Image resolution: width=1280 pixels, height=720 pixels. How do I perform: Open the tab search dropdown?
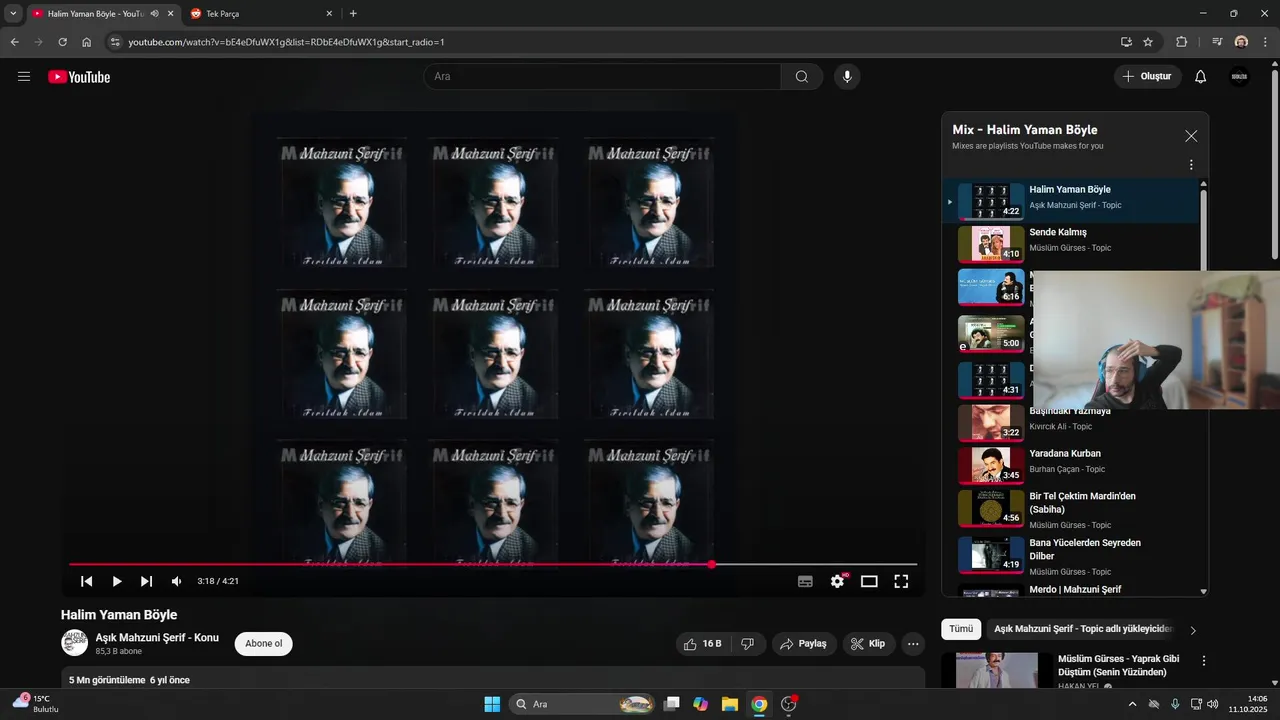coord(13,14)
